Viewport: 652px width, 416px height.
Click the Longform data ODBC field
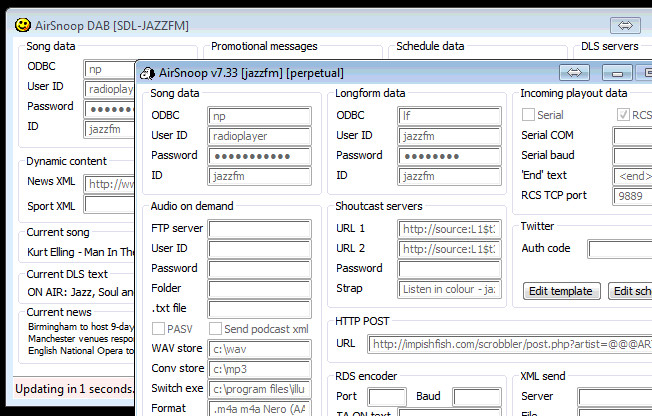point(449,115)
